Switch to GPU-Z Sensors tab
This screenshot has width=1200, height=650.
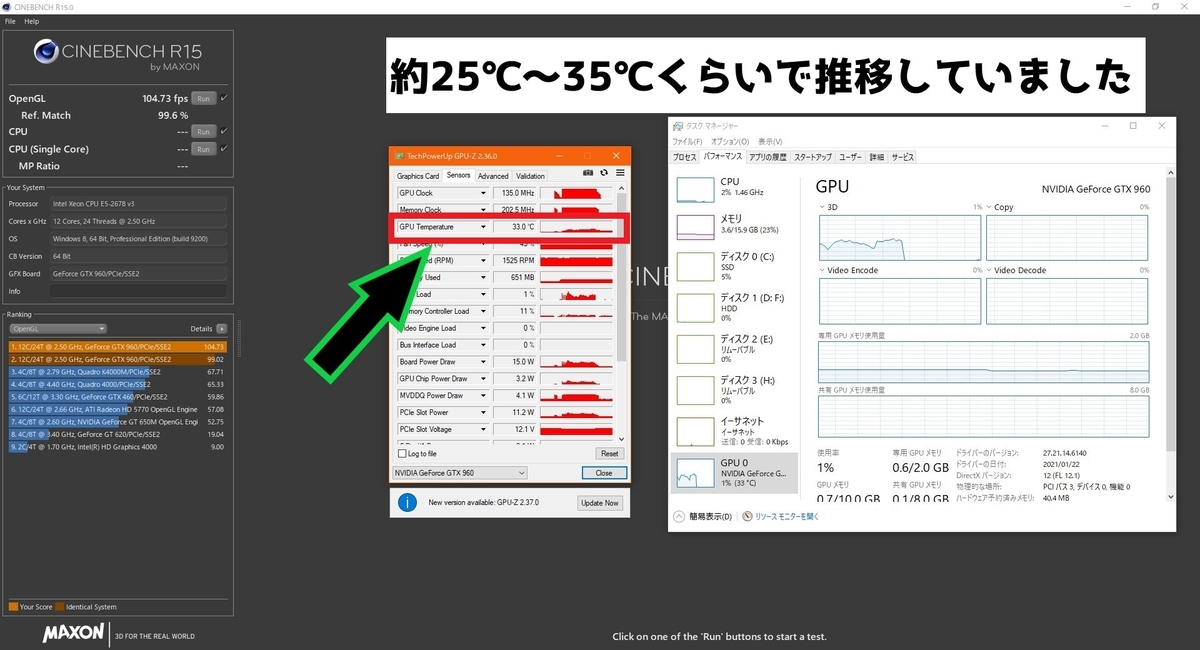458,175
